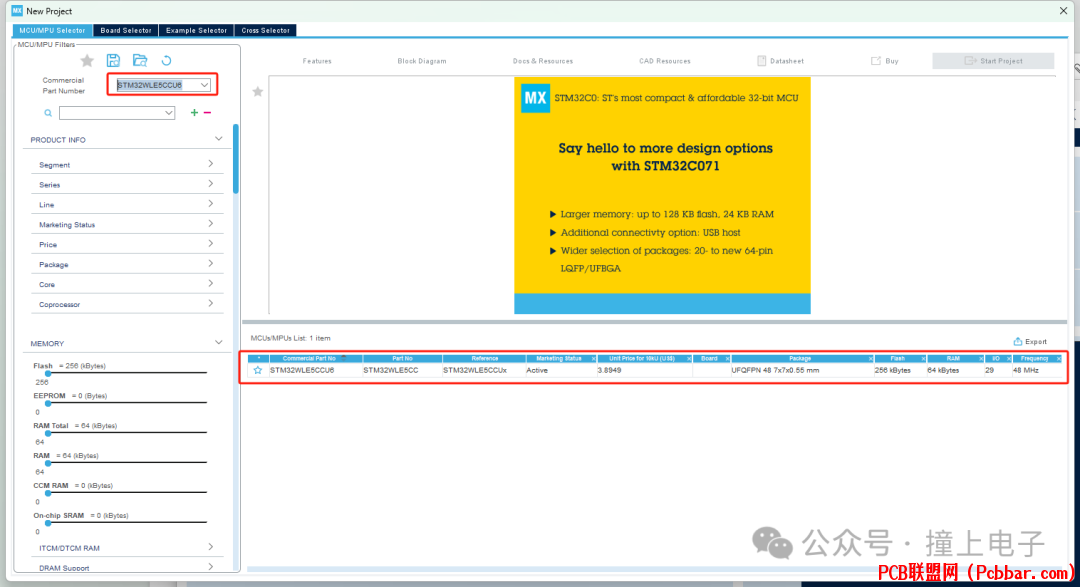Sort by Marketing Status column
The height and width of the screenshot is (587, 1080).
(x=559, y=358)
